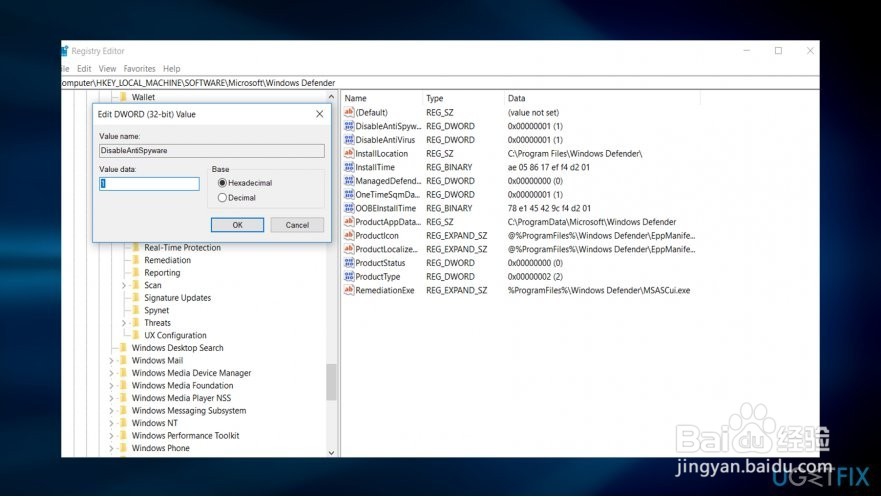Expand the Windows Media Player NSS key

point(111,398)
